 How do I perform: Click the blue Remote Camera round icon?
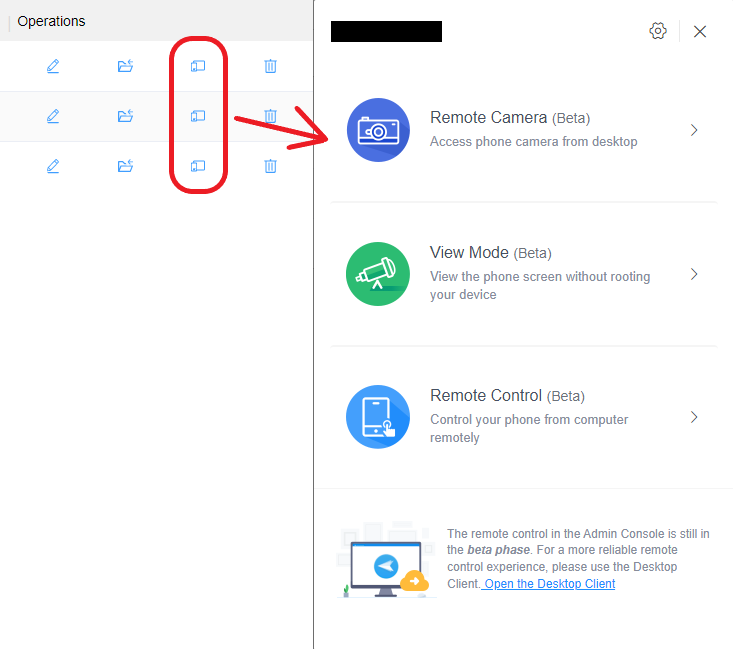pos(378,130)
